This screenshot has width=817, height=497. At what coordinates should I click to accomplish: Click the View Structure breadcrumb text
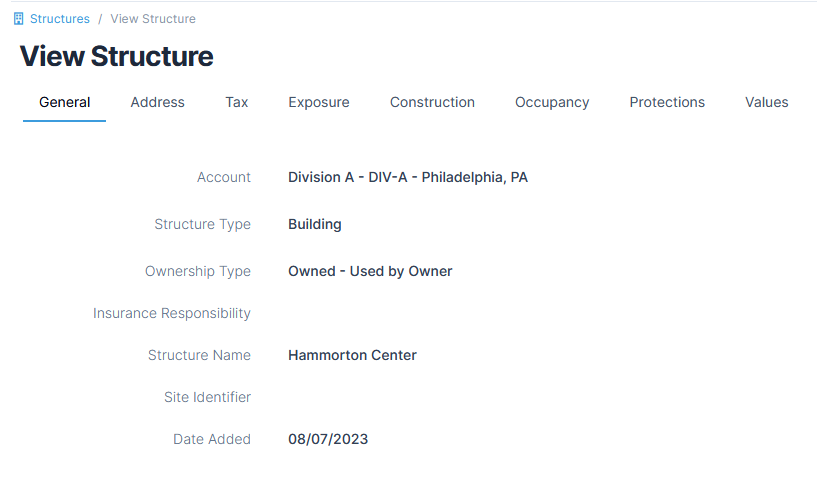pos(153,19)
